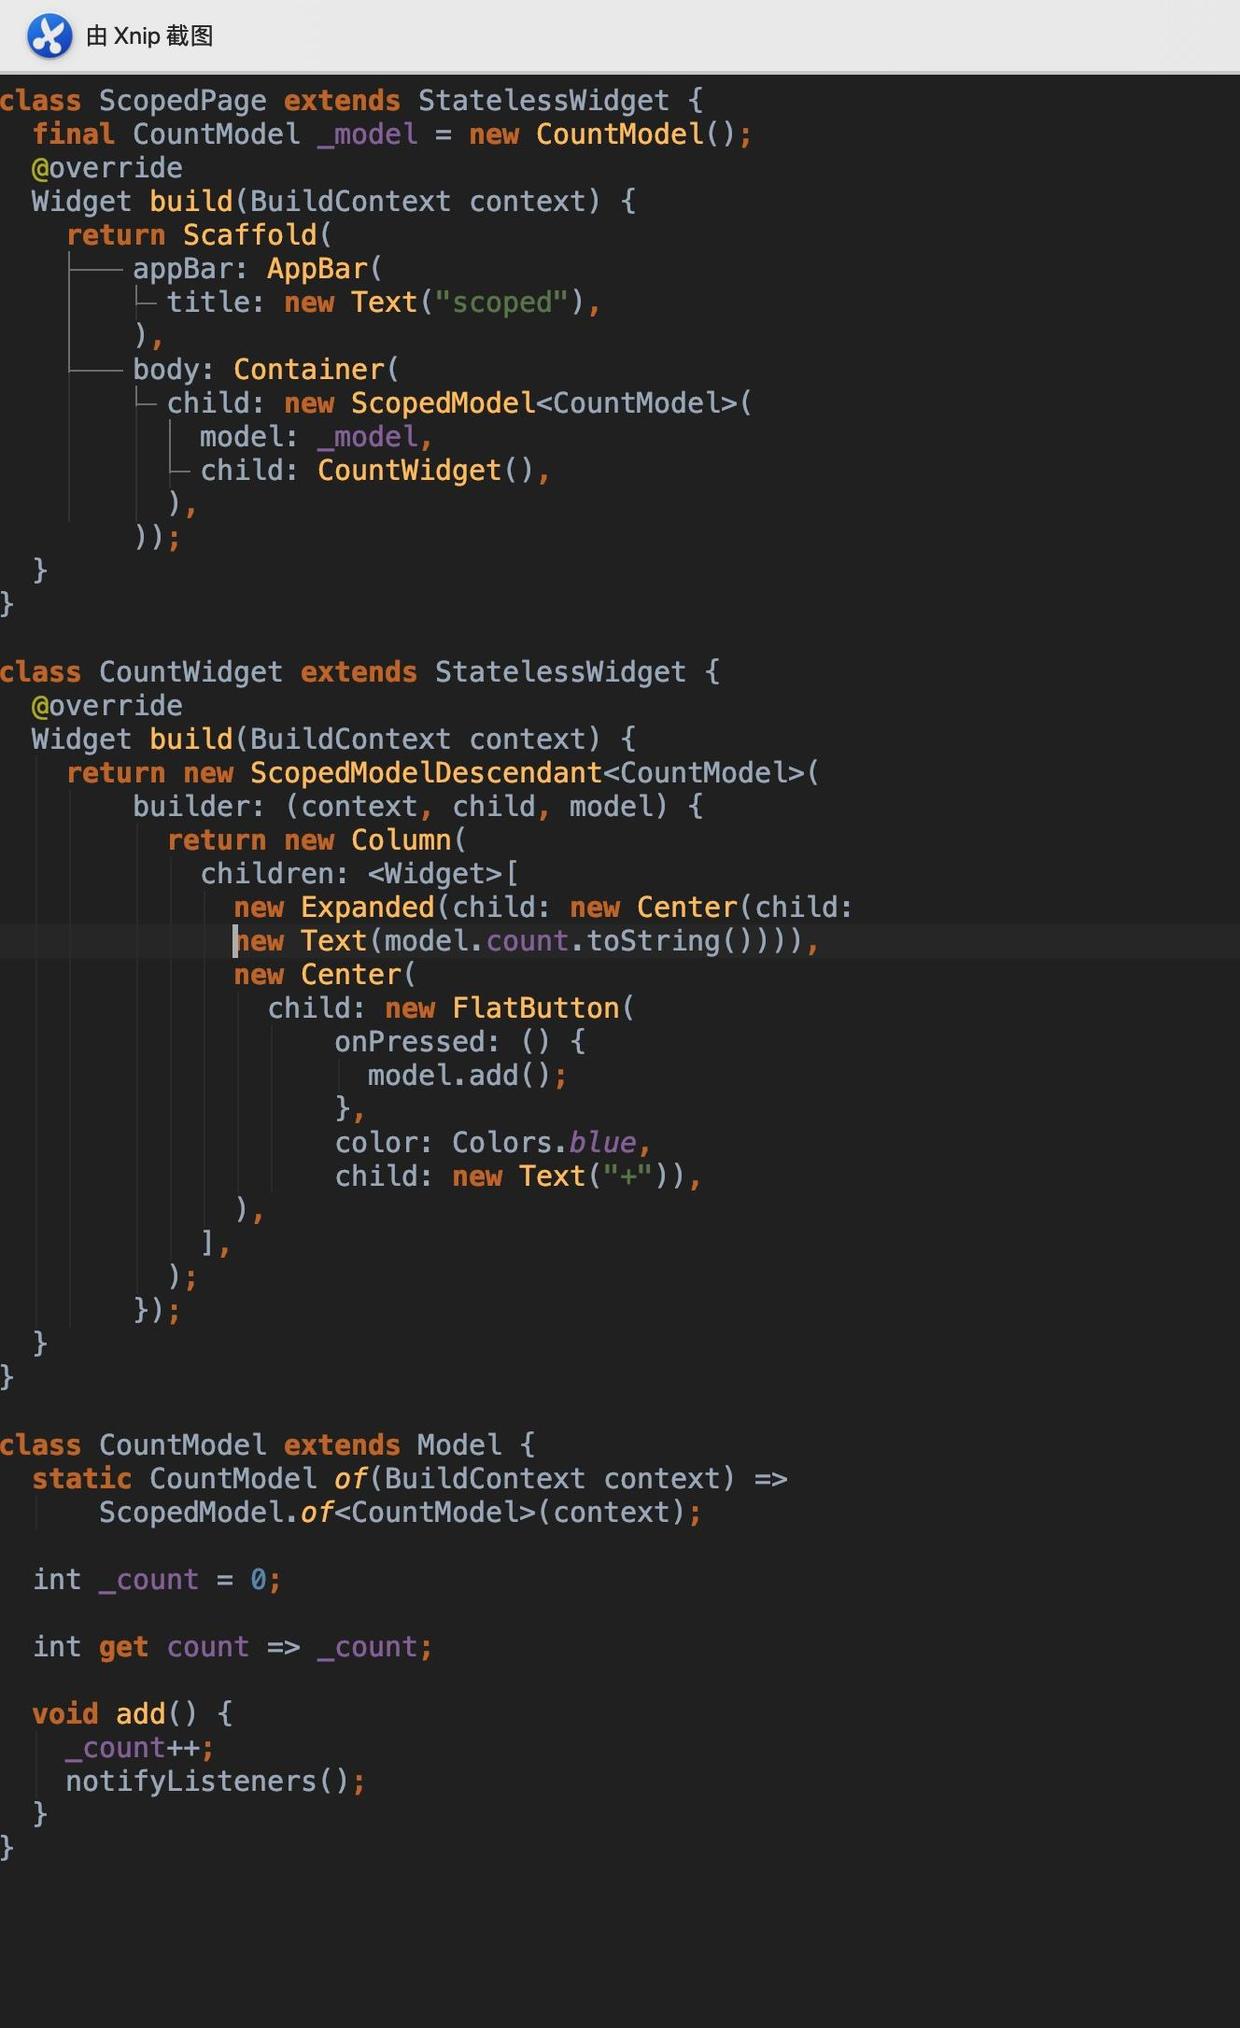Click the Colors.blue value

(x=543, y=1143)
